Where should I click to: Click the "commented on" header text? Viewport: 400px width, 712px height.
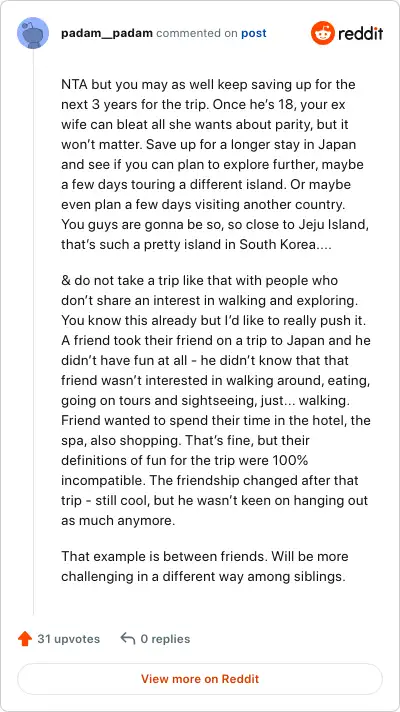click(x=197, y=34)
